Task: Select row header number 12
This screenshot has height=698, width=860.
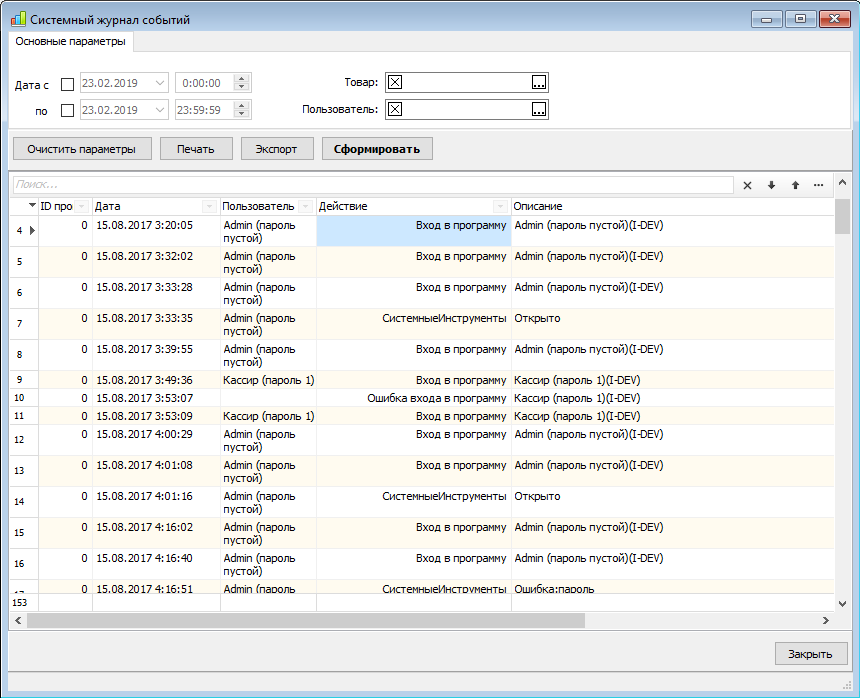Action: pos(24,440)
